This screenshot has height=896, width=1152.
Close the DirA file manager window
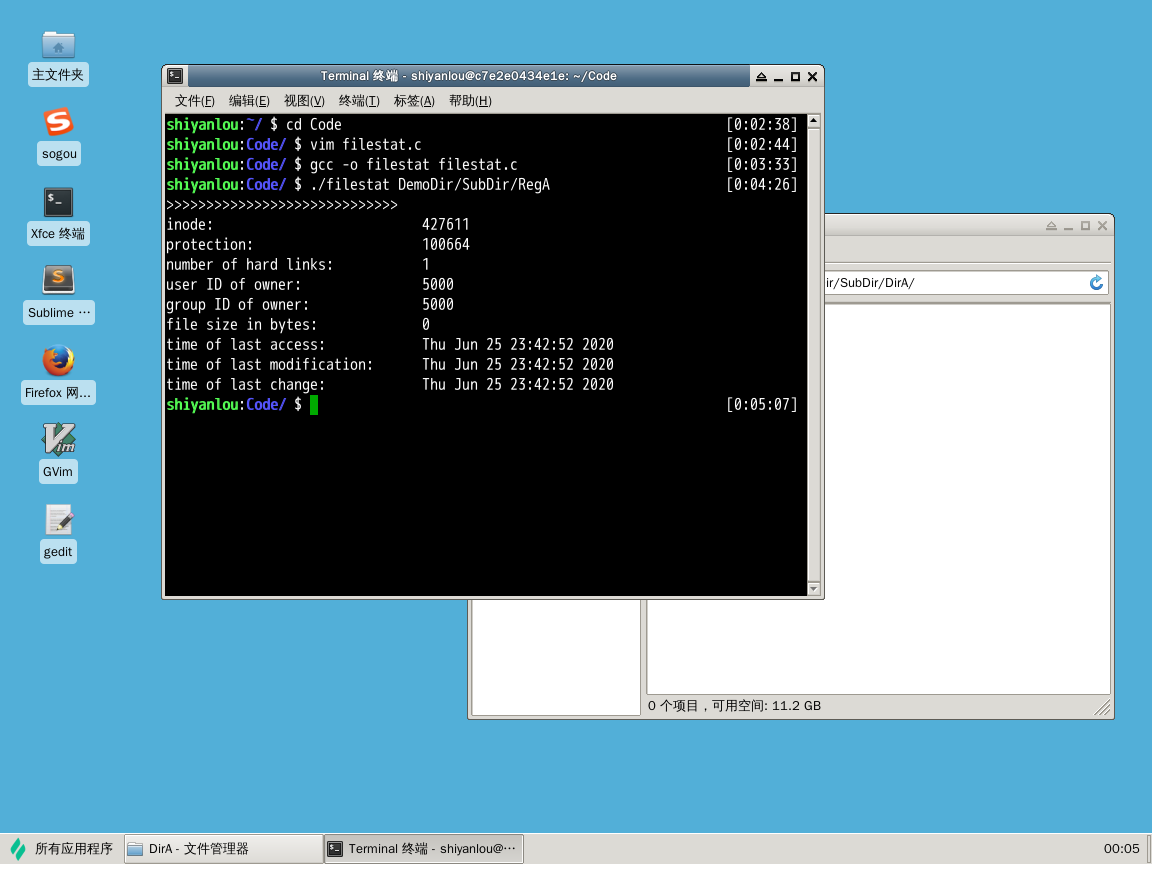click(1102, 225)
